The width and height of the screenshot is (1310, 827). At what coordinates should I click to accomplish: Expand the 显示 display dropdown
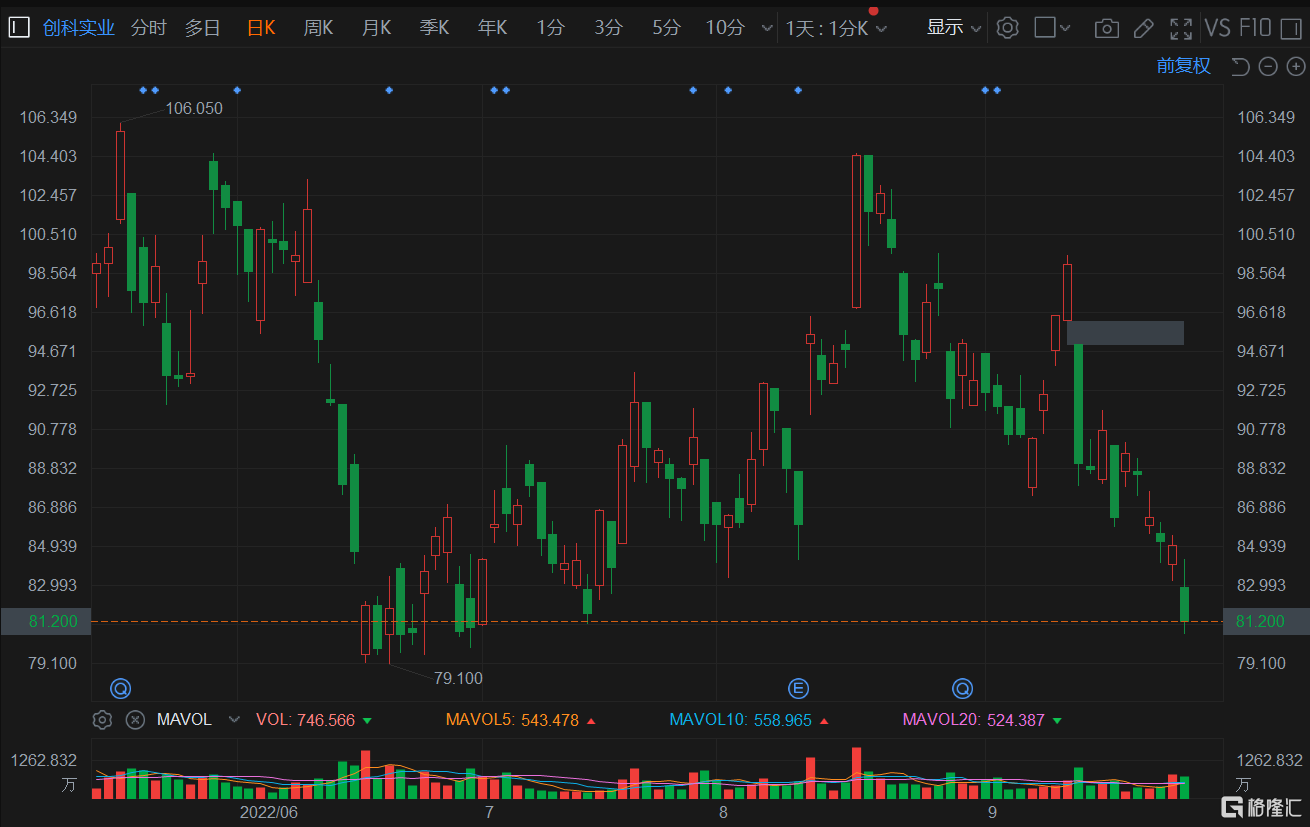[x=954, y=28]
